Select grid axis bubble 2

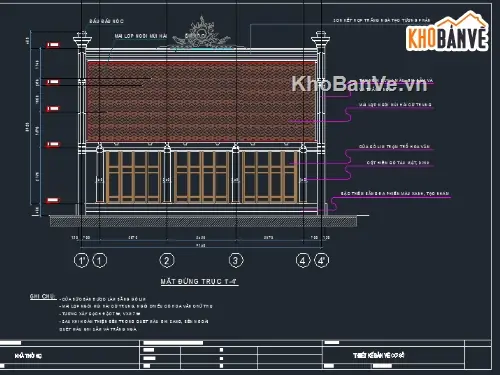point(167,260)
